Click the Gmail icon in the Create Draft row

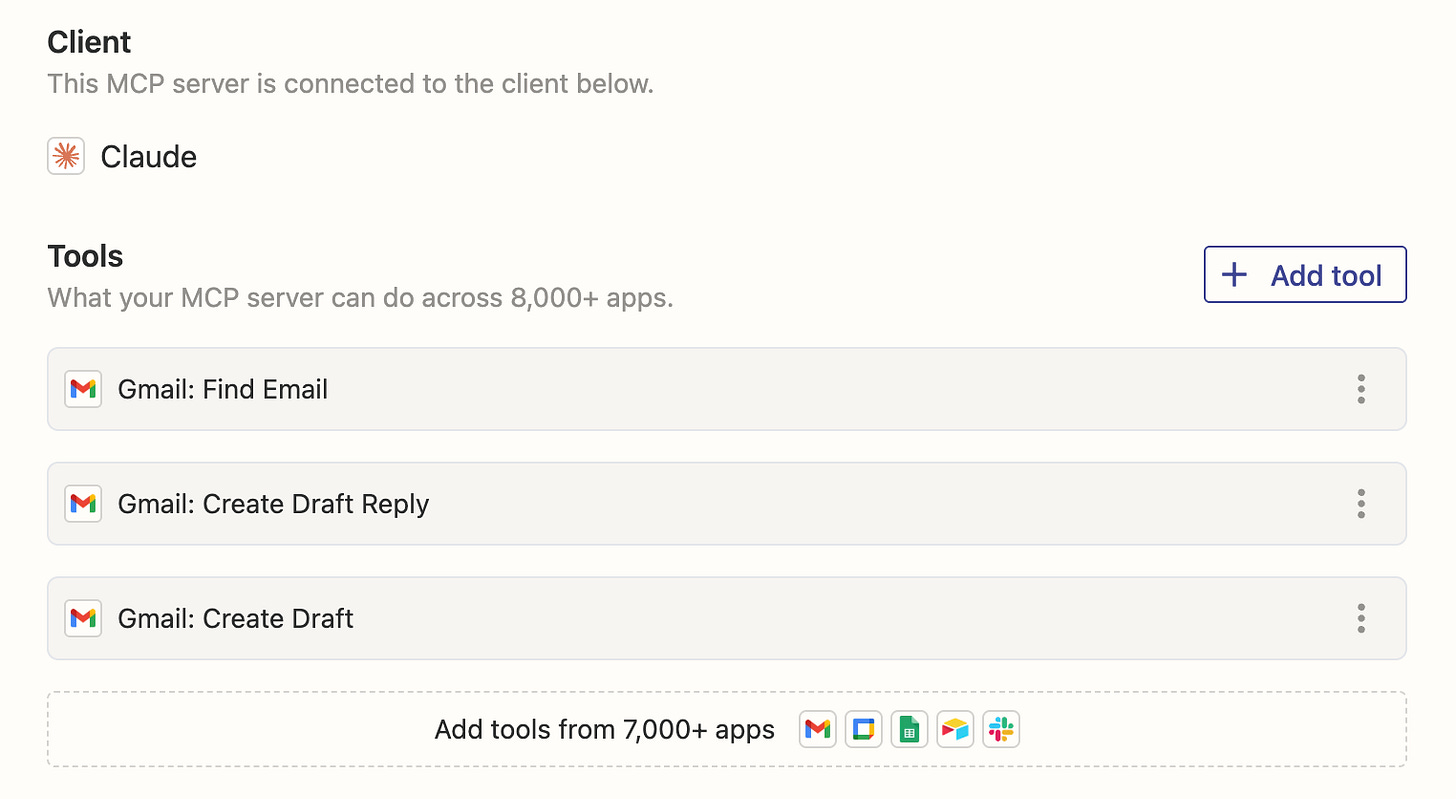(83, 619)
